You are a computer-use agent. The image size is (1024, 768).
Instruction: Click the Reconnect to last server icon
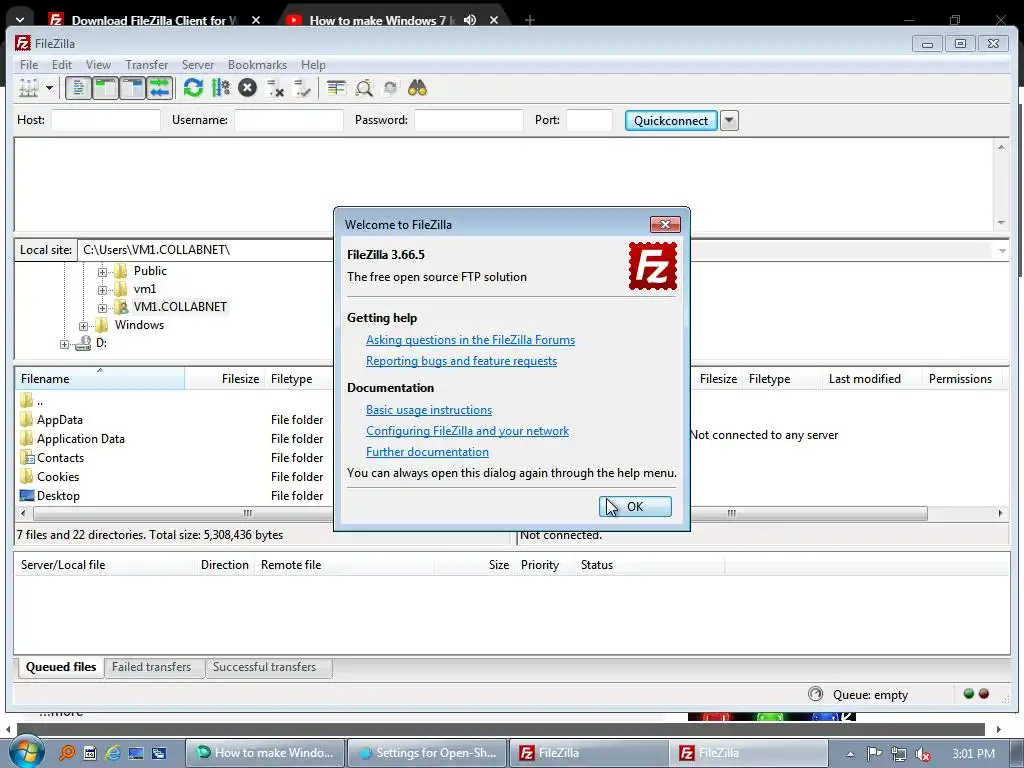(x=302, y=88)
